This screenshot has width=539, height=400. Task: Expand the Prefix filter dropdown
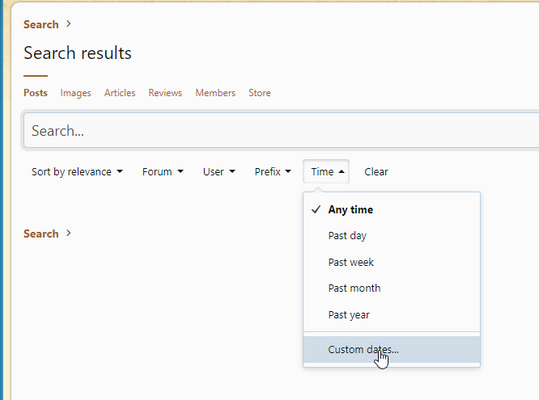273,171
